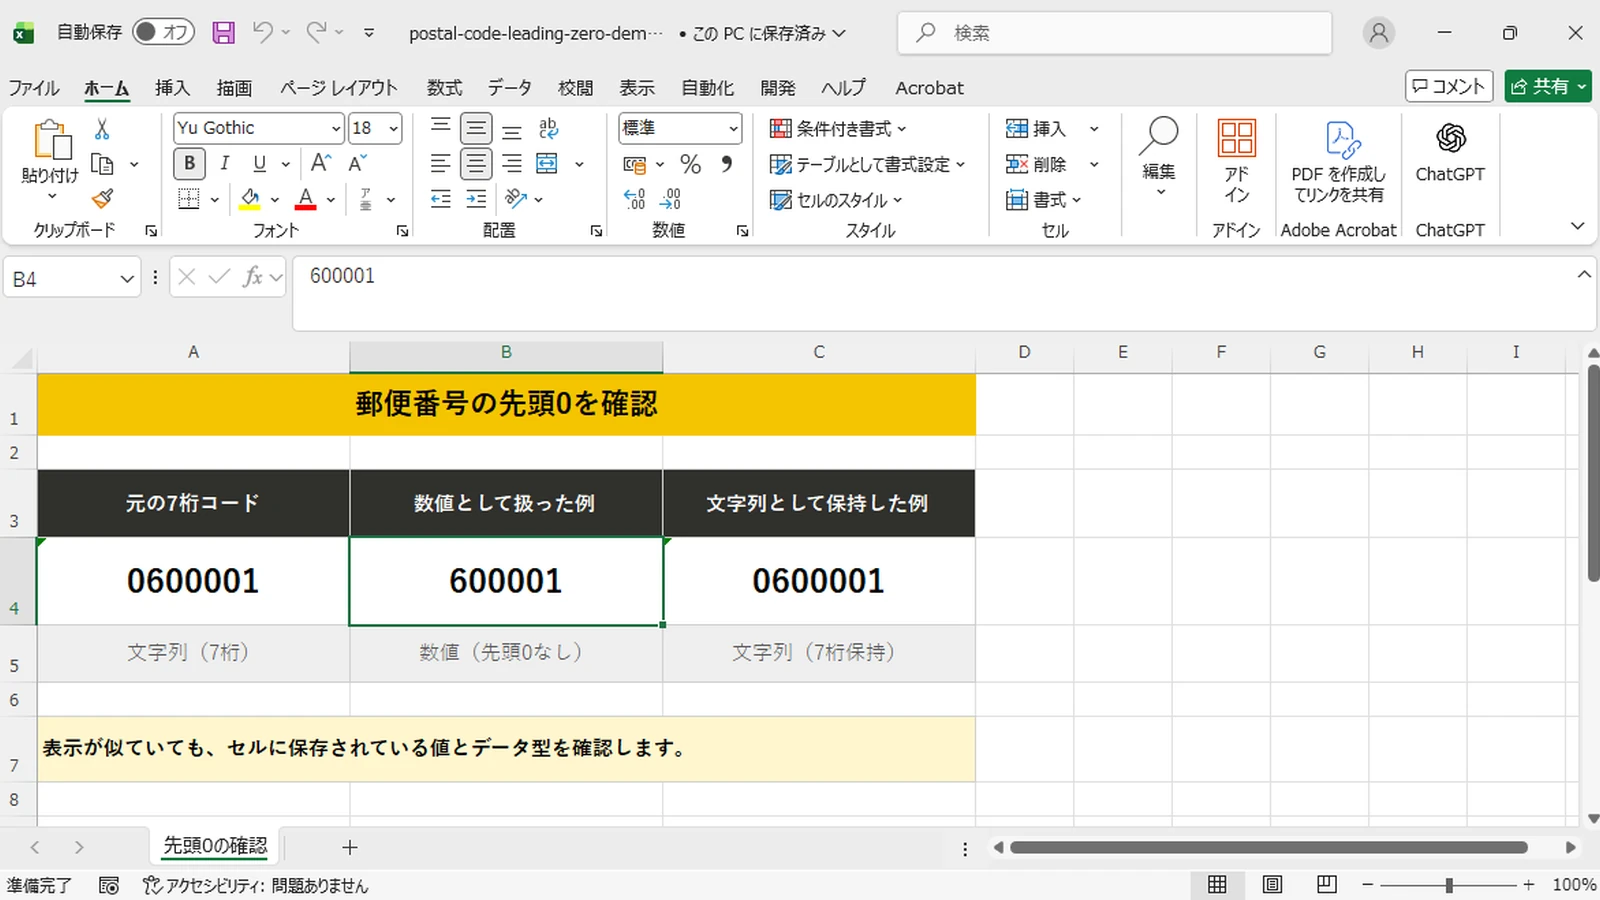Toggle the AutoSave switch
Image resolution: width=1600 pixels, height=900 pixels.
[163, 33]
